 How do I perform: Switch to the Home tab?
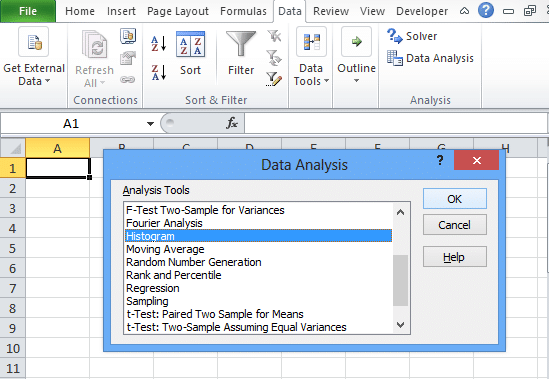(80, 11)
